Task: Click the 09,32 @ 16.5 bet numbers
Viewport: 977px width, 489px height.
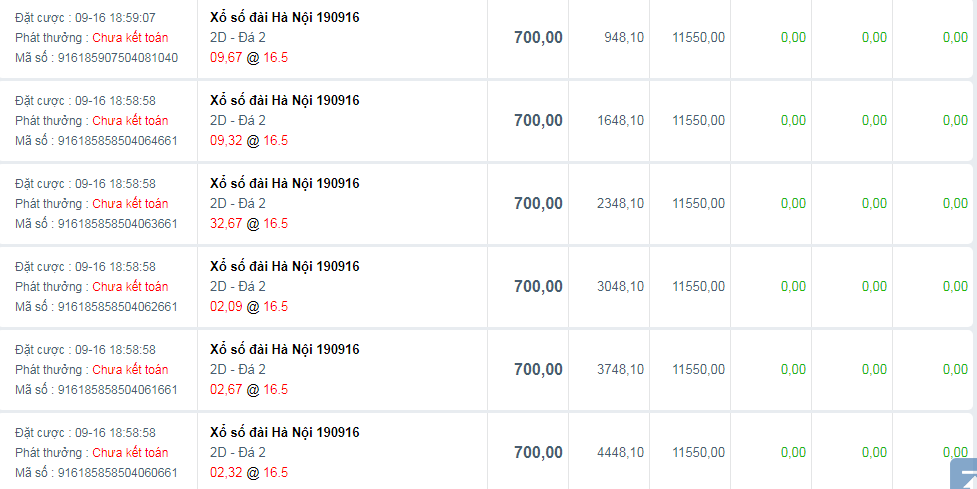Action: pos(249,140)
